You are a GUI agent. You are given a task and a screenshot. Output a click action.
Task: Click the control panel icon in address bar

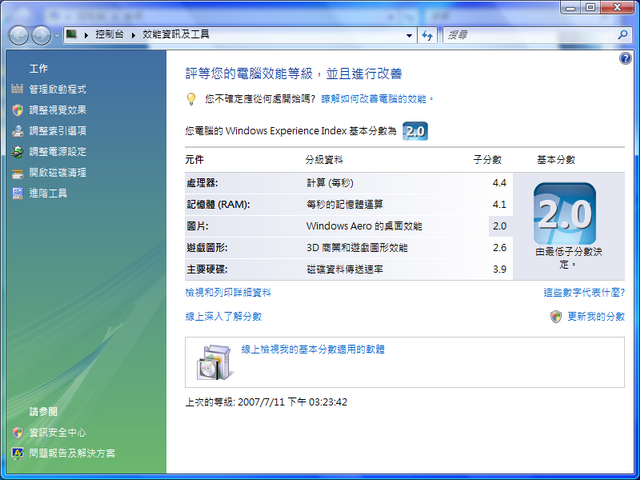72,34
